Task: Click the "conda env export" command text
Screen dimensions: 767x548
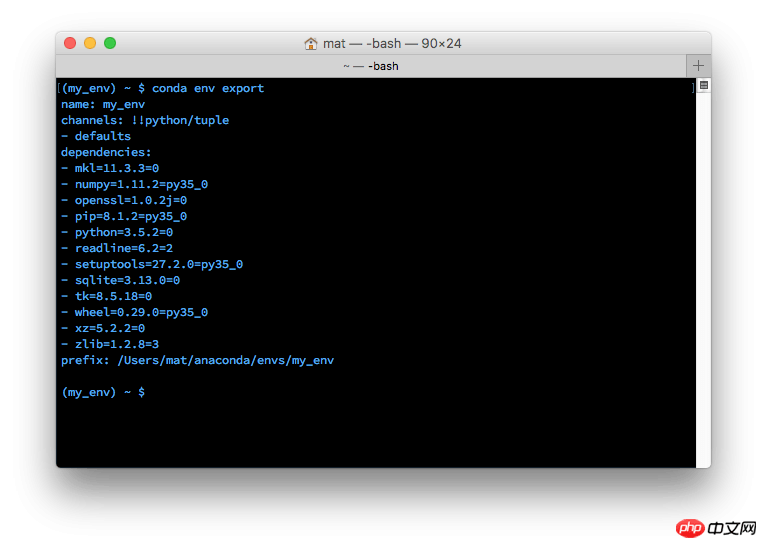Action: 208,89
